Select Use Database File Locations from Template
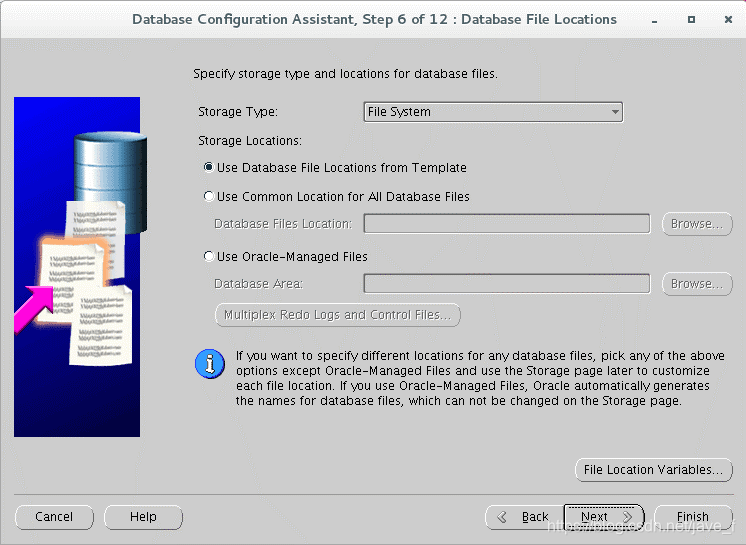This screenshot has height=545, width=746. click(x=335, y=167)
